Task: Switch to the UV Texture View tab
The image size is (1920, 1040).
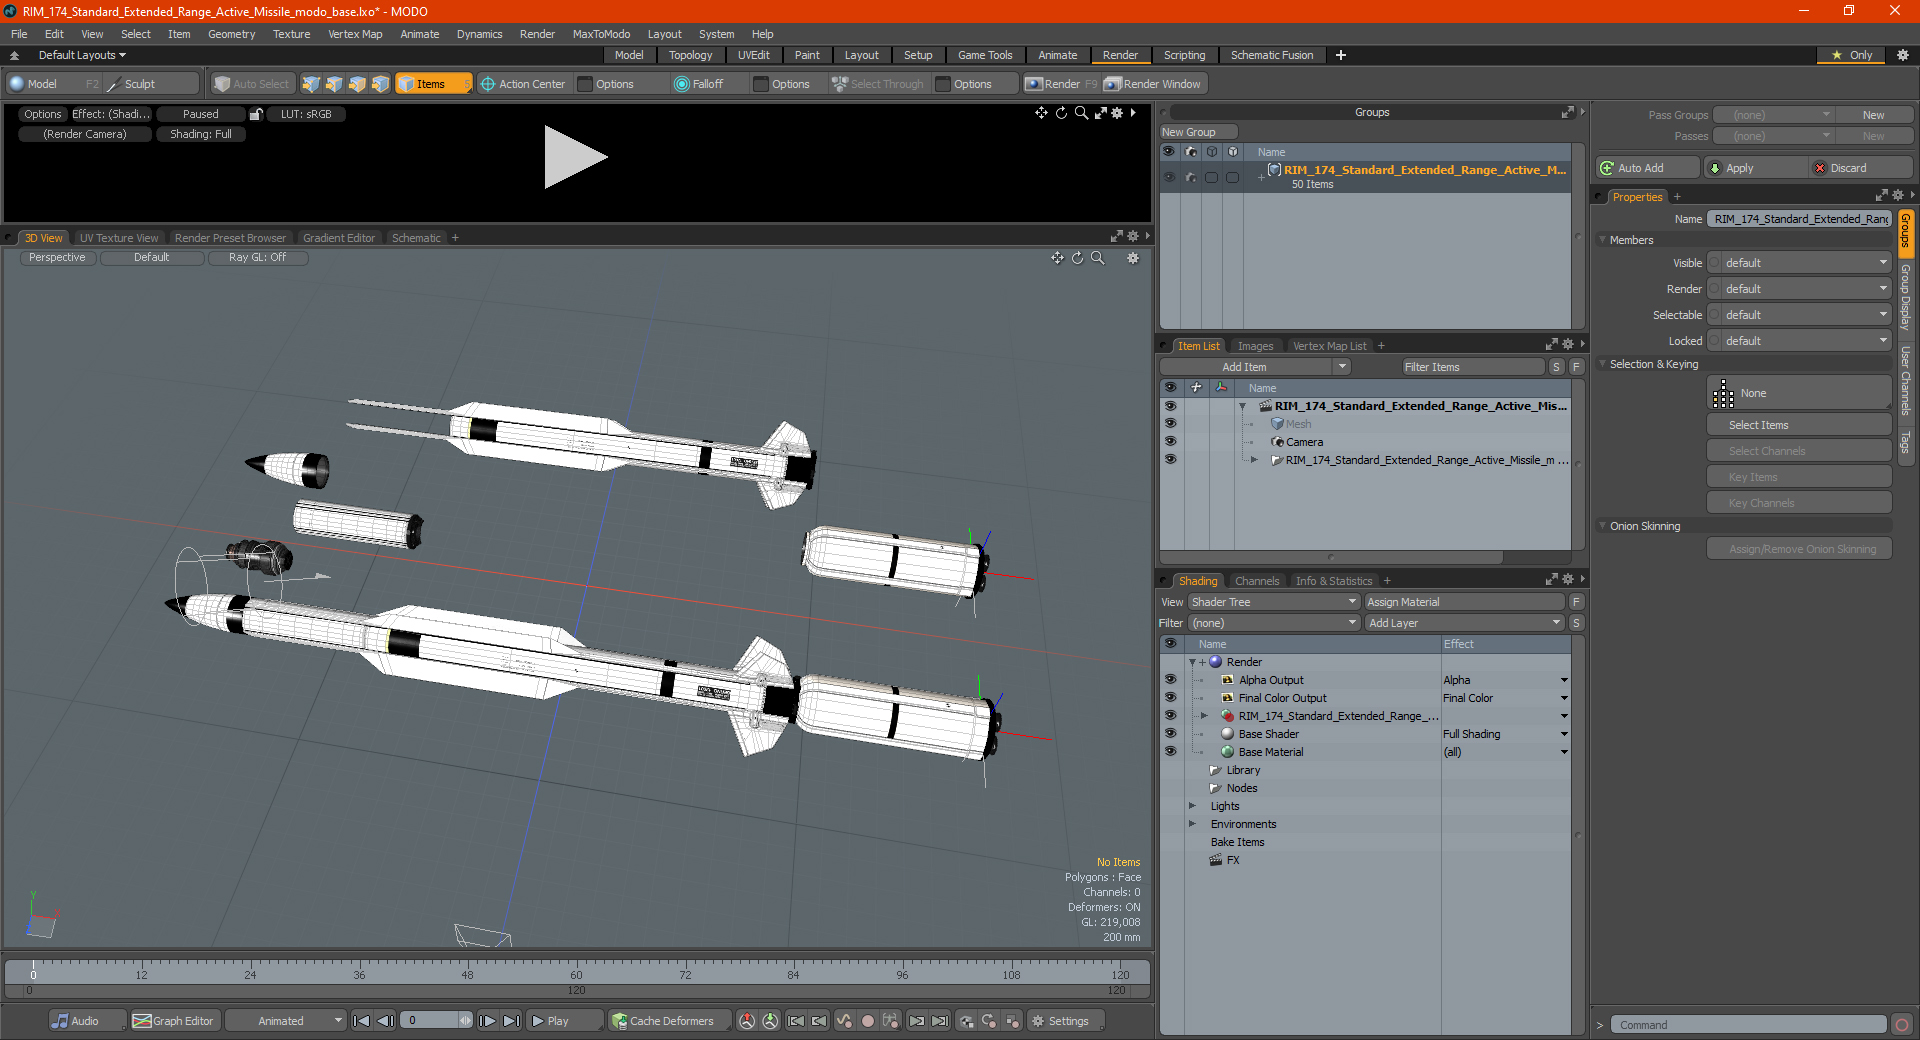Action: (x=119, y=238)
